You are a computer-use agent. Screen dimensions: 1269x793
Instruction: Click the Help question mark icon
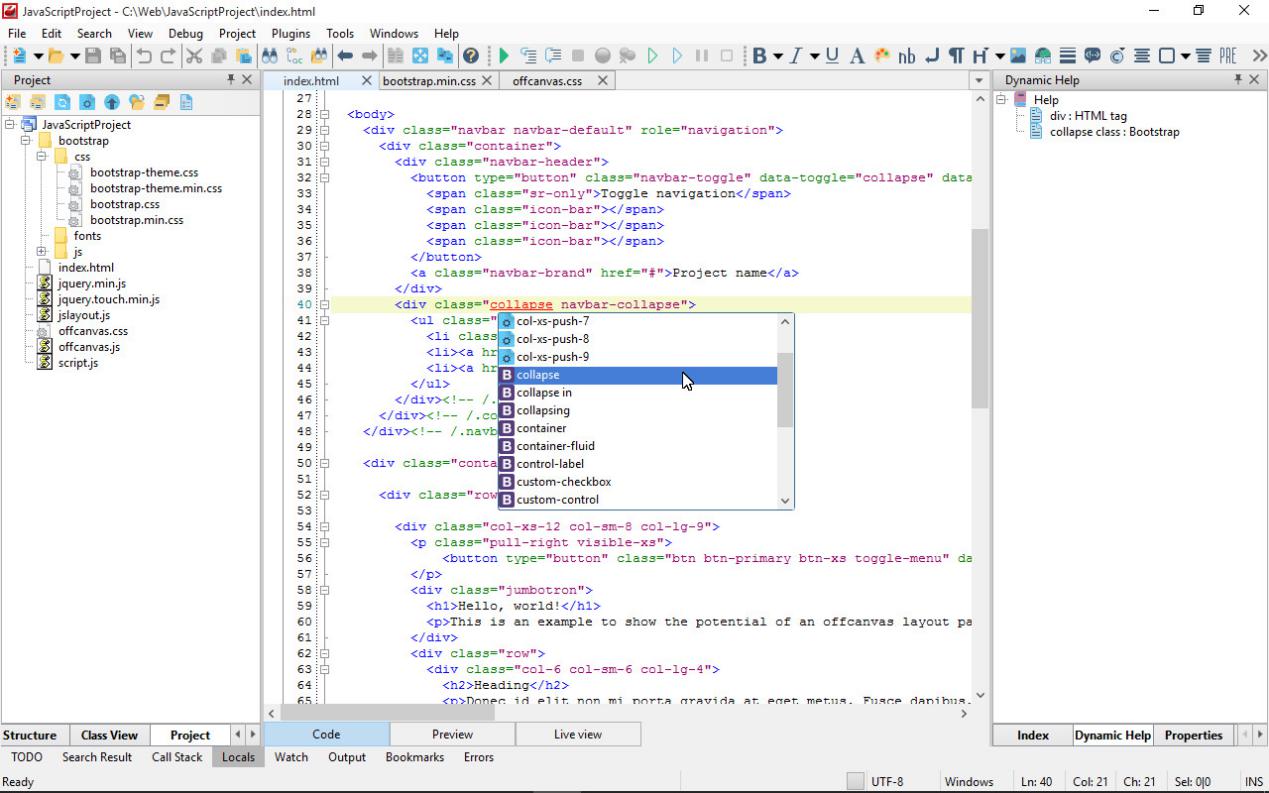click(470, 56)
